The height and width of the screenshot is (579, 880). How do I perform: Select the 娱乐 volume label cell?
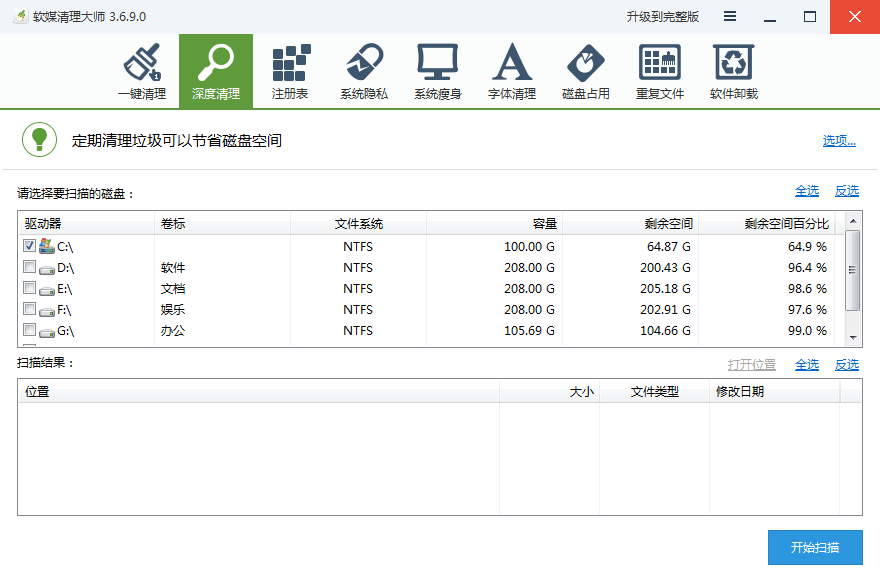coord(172,310)
